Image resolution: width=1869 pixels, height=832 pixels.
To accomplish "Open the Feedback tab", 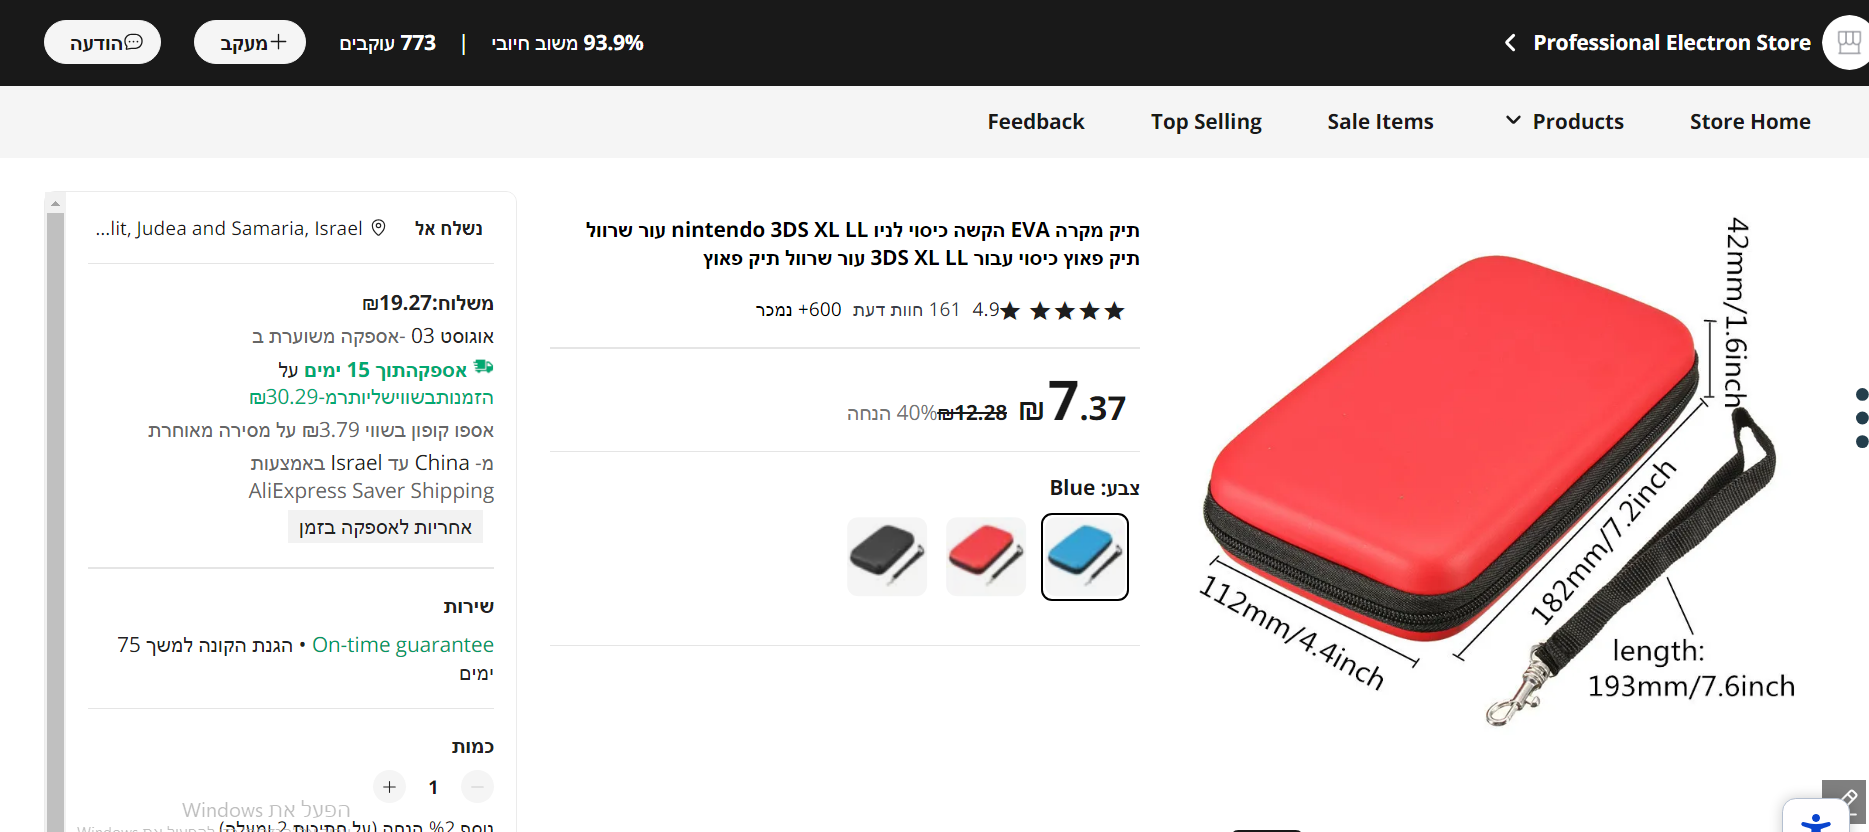I will (1036, 122).
